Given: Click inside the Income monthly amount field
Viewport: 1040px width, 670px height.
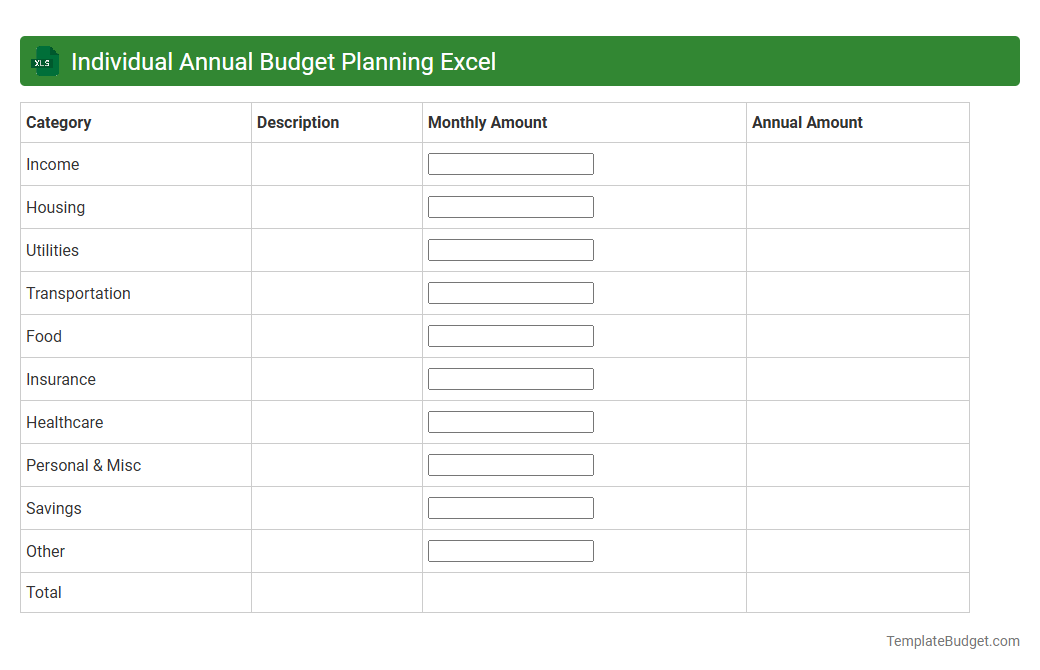Looking at the screenshot, I should pyautogui.click(x=510, y=163).
